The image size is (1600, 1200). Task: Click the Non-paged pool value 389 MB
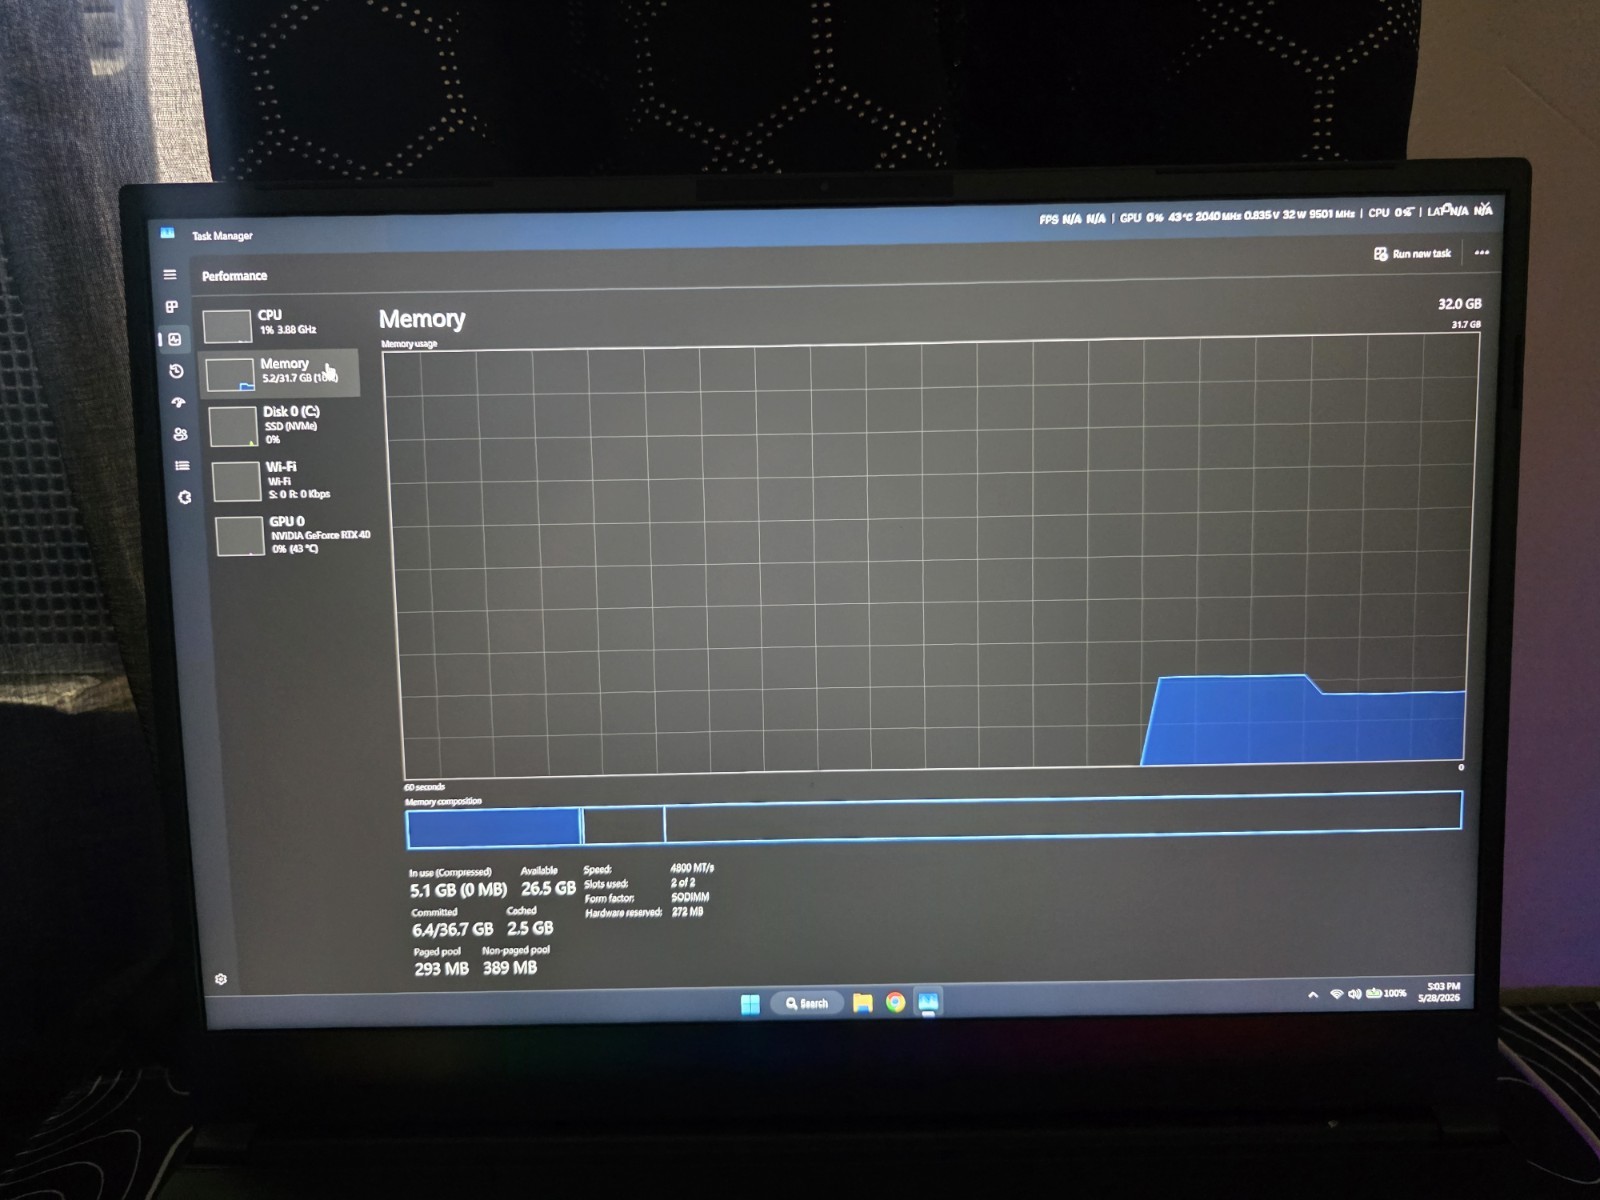[510, 968]
